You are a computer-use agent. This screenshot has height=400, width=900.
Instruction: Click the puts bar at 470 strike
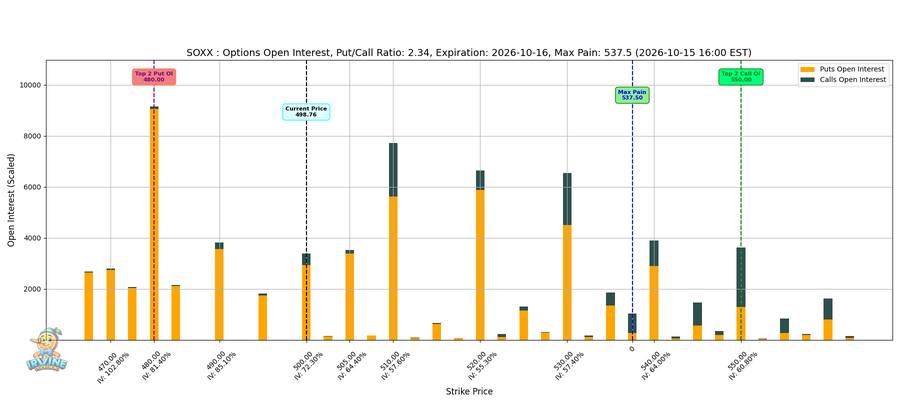tap(110, 305)
